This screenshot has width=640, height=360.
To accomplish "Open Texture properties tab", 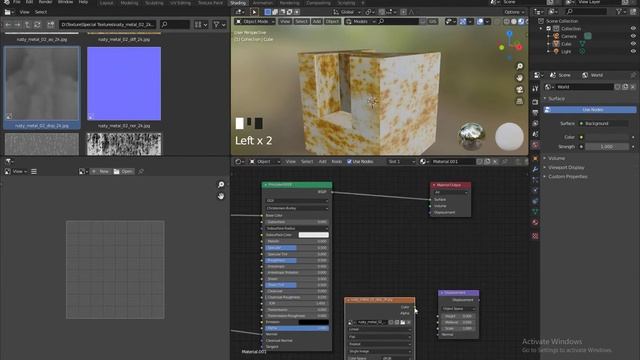I will pos(535,236).
